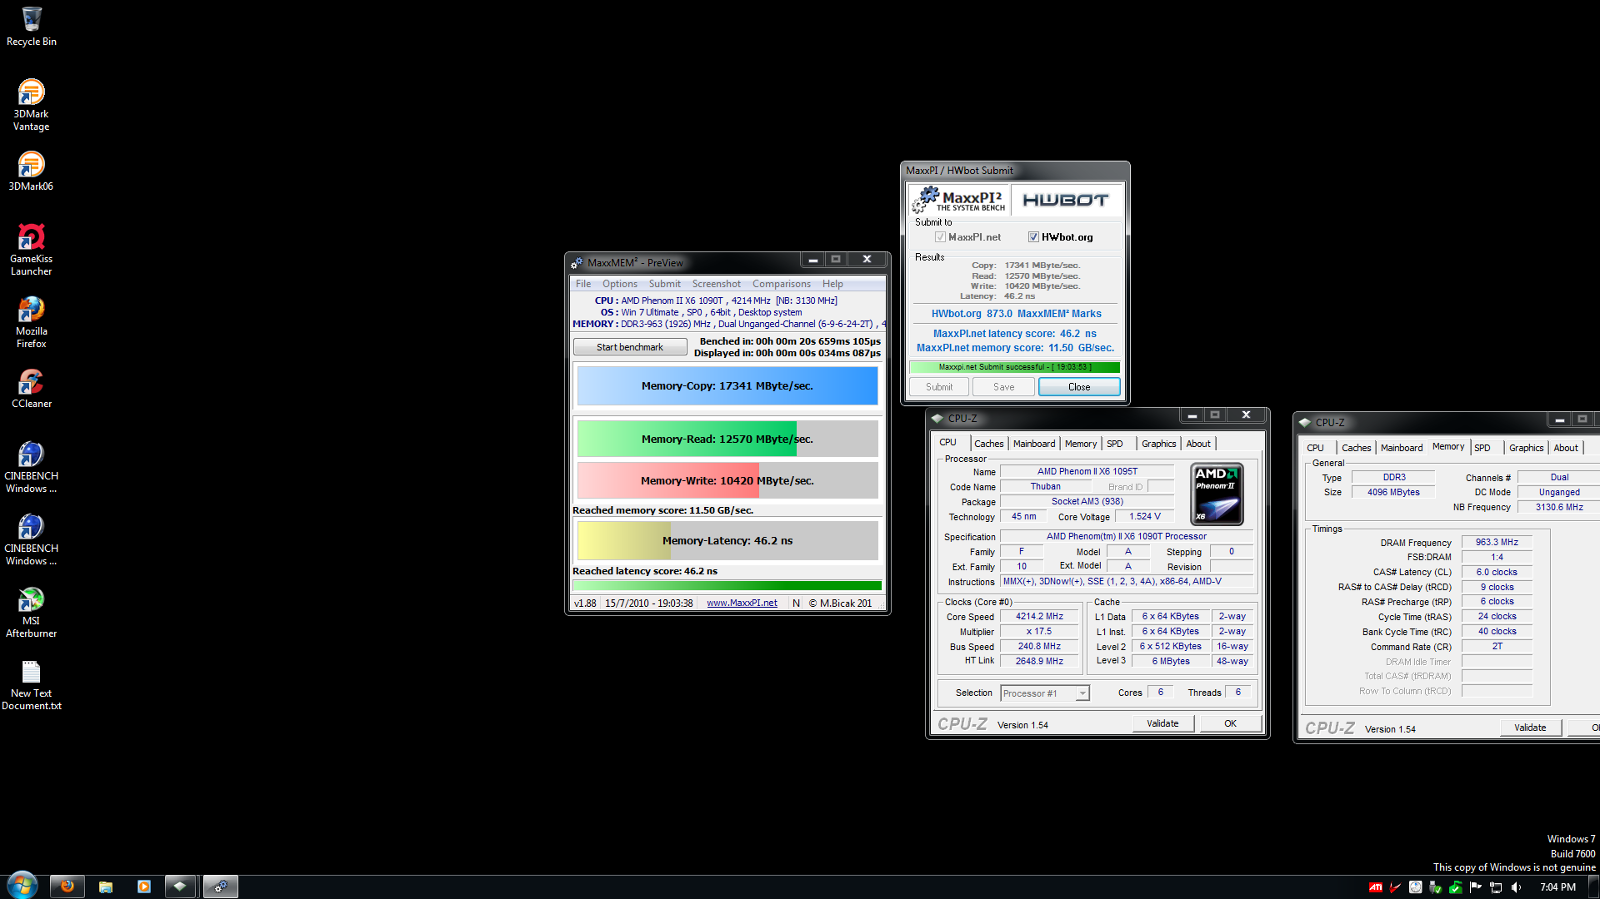Select SPD tab in right CPU-Z window
This screenshot has height=899, width=1600.
pos(1482,448)
